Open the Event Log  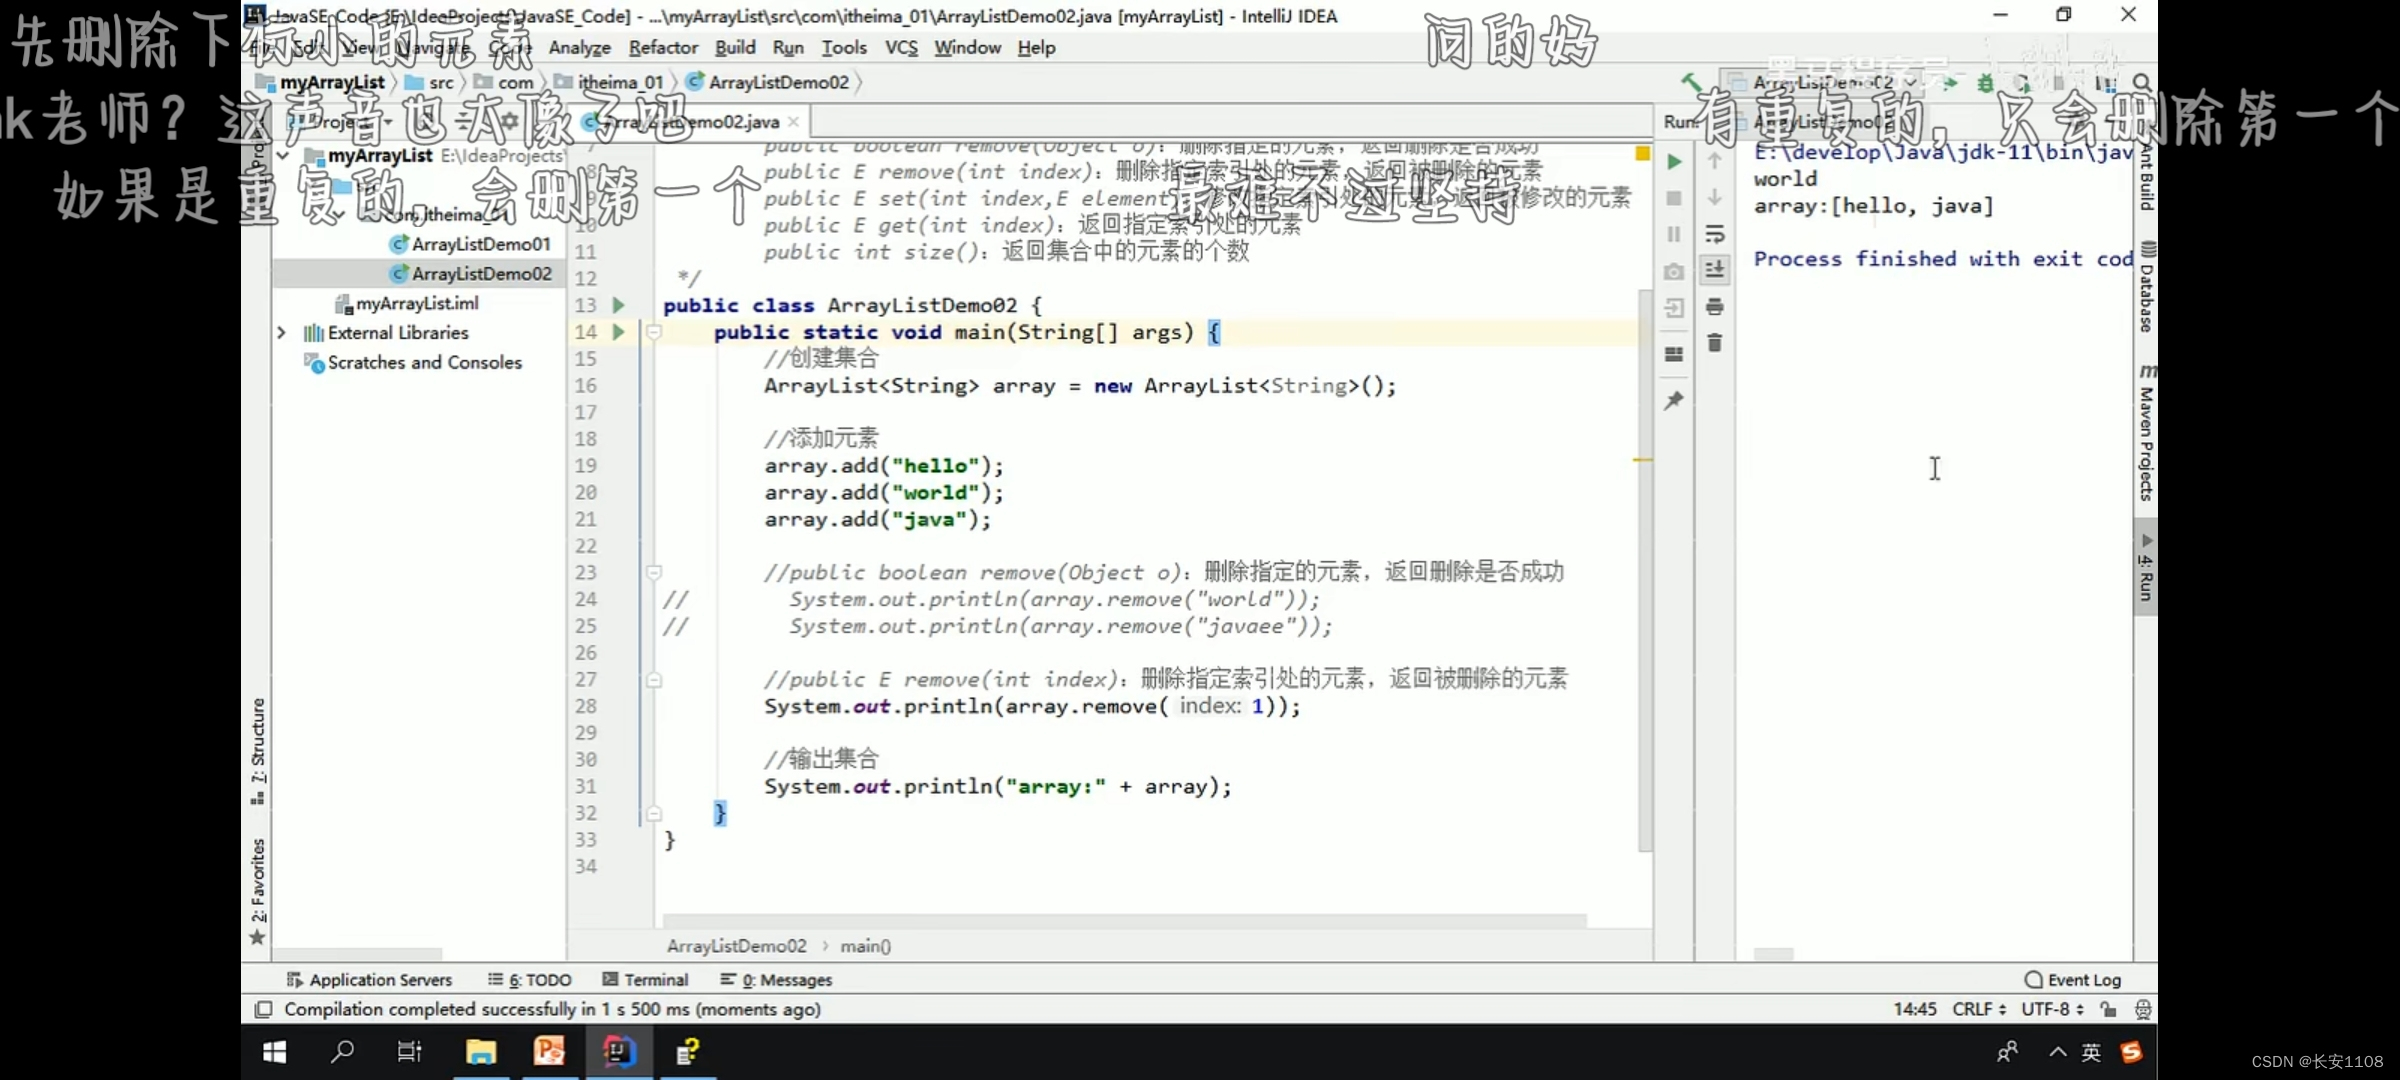pos(2073,980)
